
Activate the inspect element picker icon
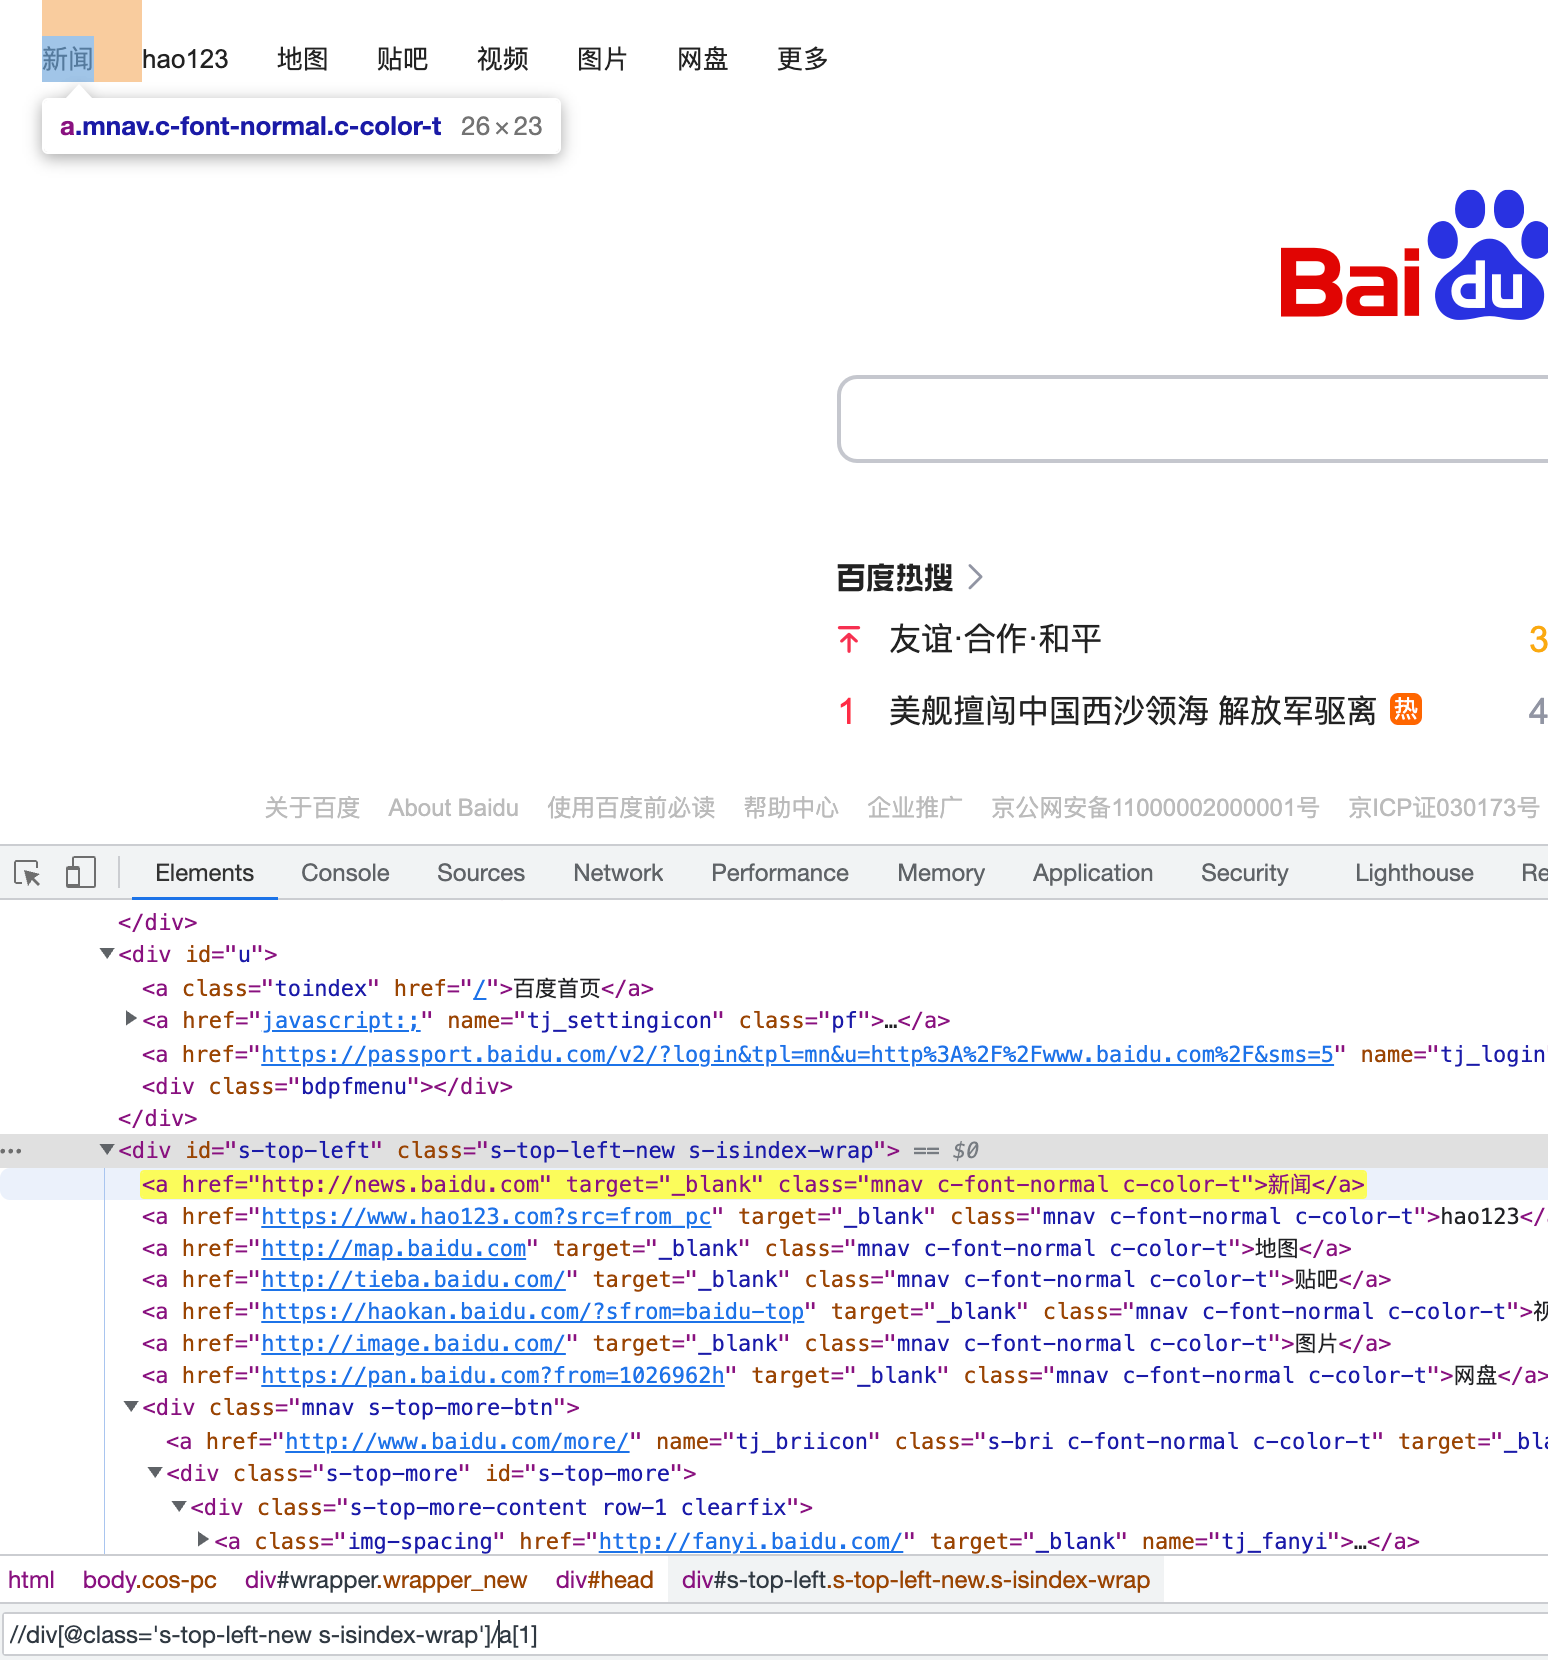27,873
